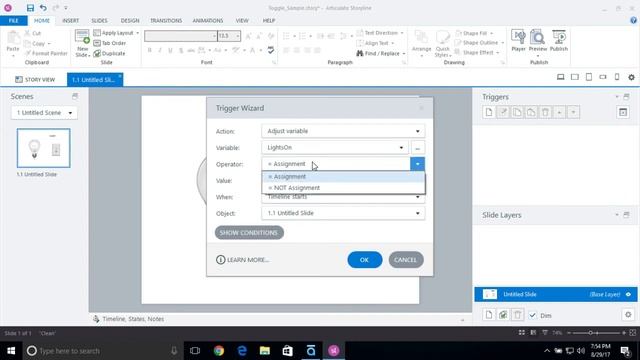Open Chrome from the Windows taskbar
Image resolution: width=640 pixels, height=360 pixels.
pos(219,351)
